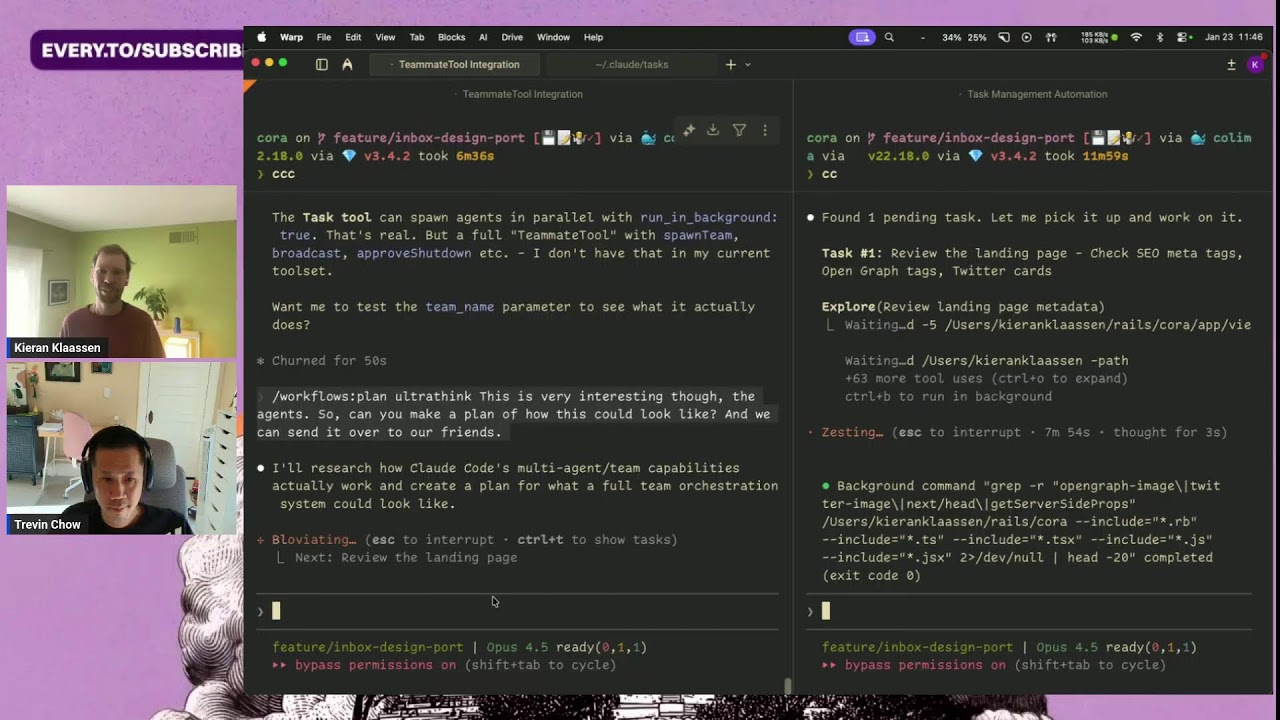1280x720 pixels.
Task: Open the Edit menu
Action: 353,37
